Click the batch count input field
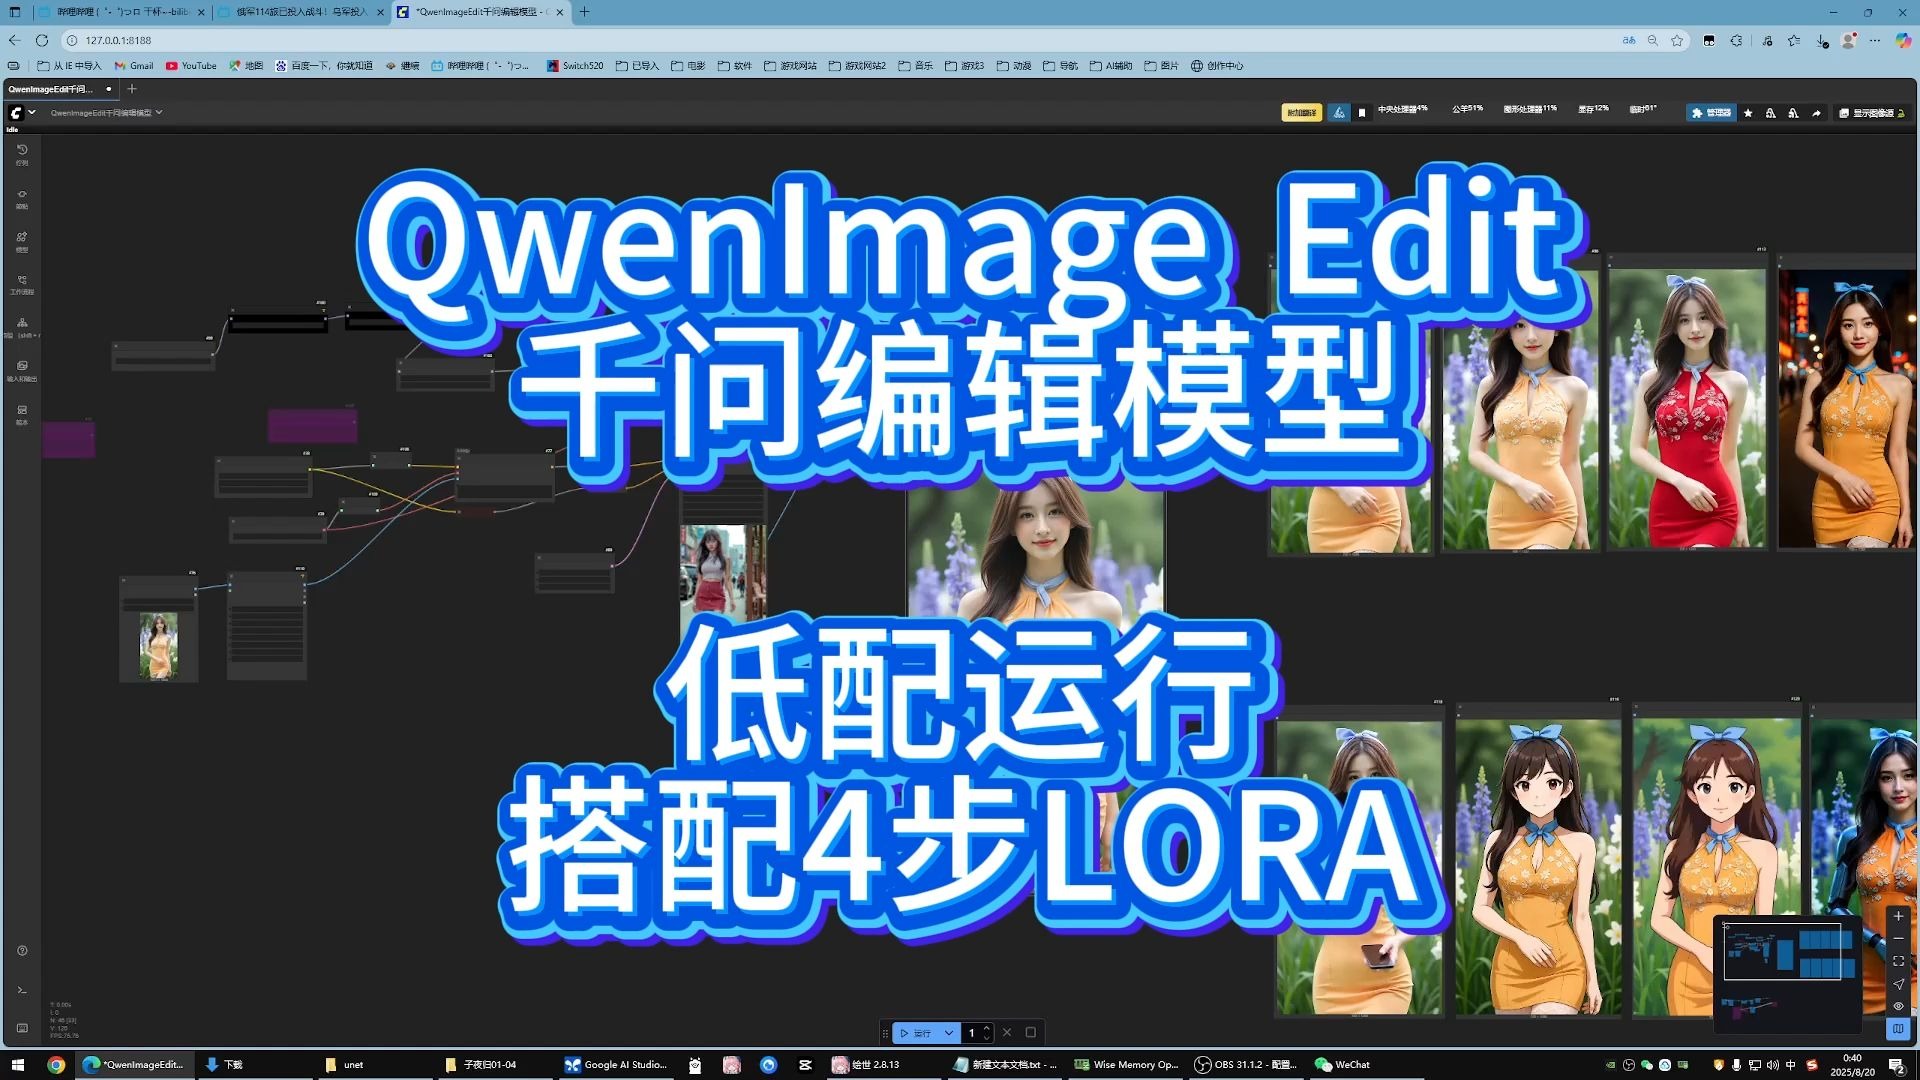The height and width of the screenshot is (1080, 1920). 971,1033
